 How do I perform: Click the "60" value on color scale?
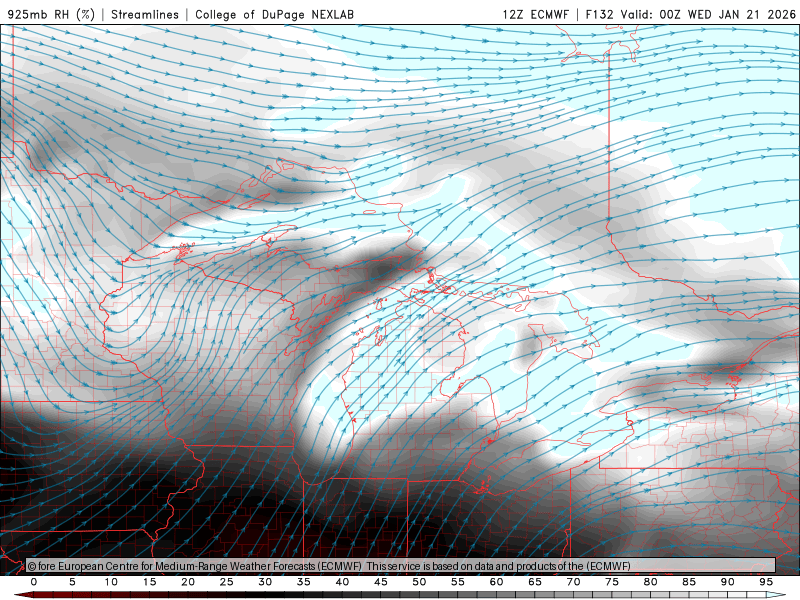[x=496, y=582]
